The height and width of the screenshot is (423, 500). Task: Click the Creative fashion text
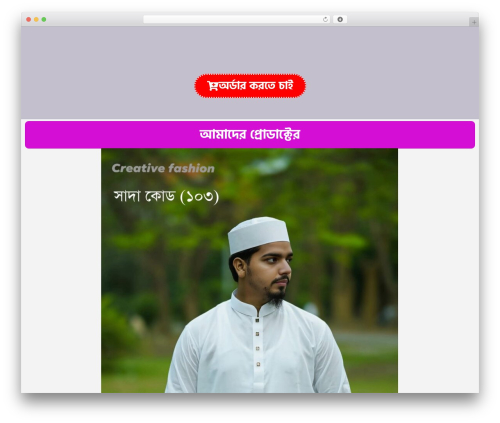coord(163,168)
